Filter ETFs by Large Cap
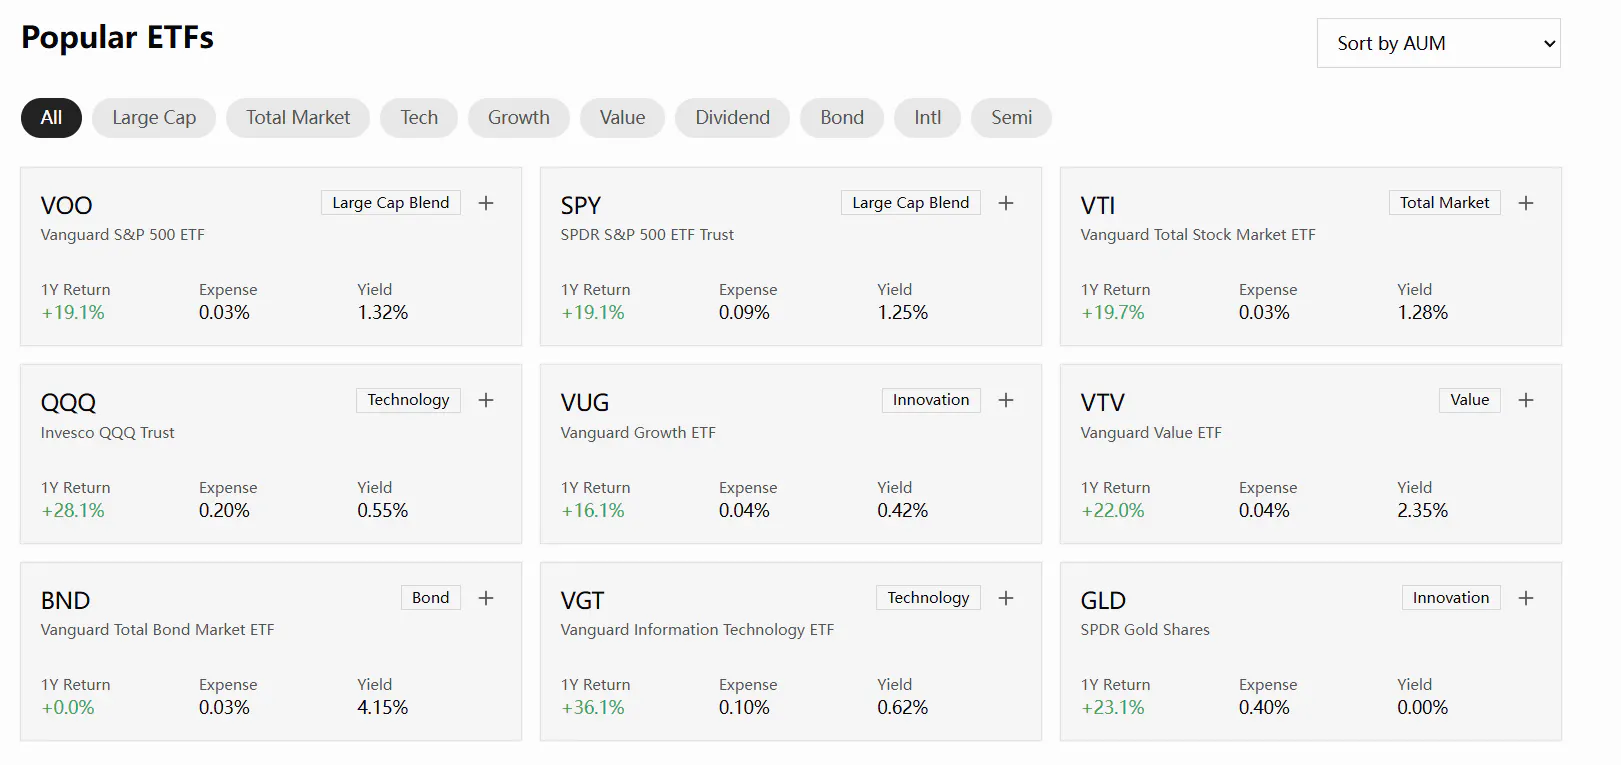Screen dimensions: 1621x765 (154, 118)
